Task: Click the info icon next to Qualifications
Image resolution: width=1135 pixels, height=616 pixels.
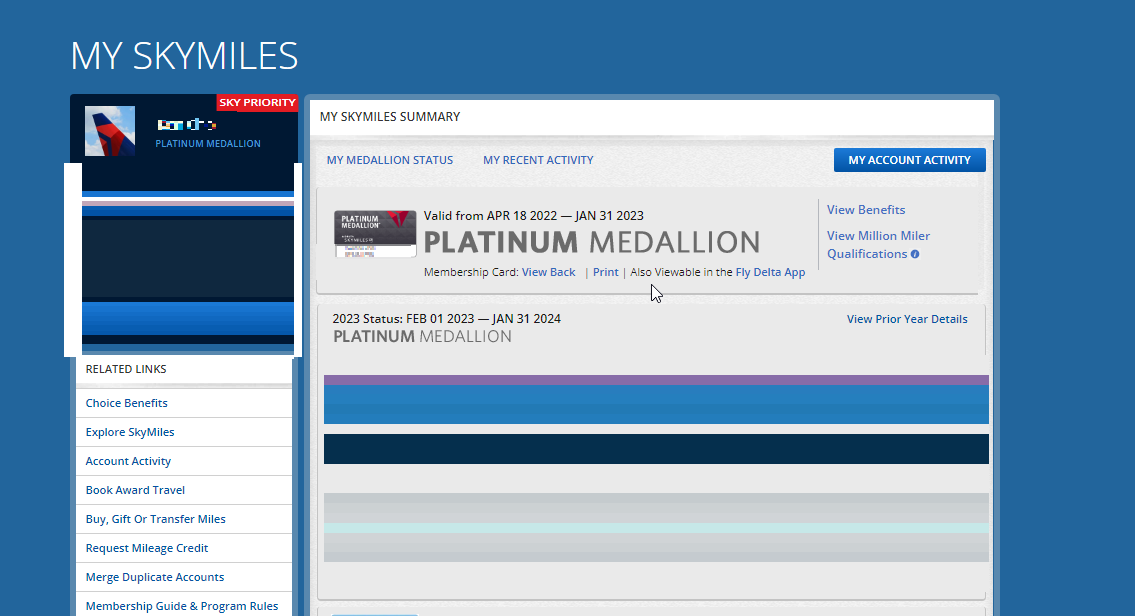Action: point(915,254)
